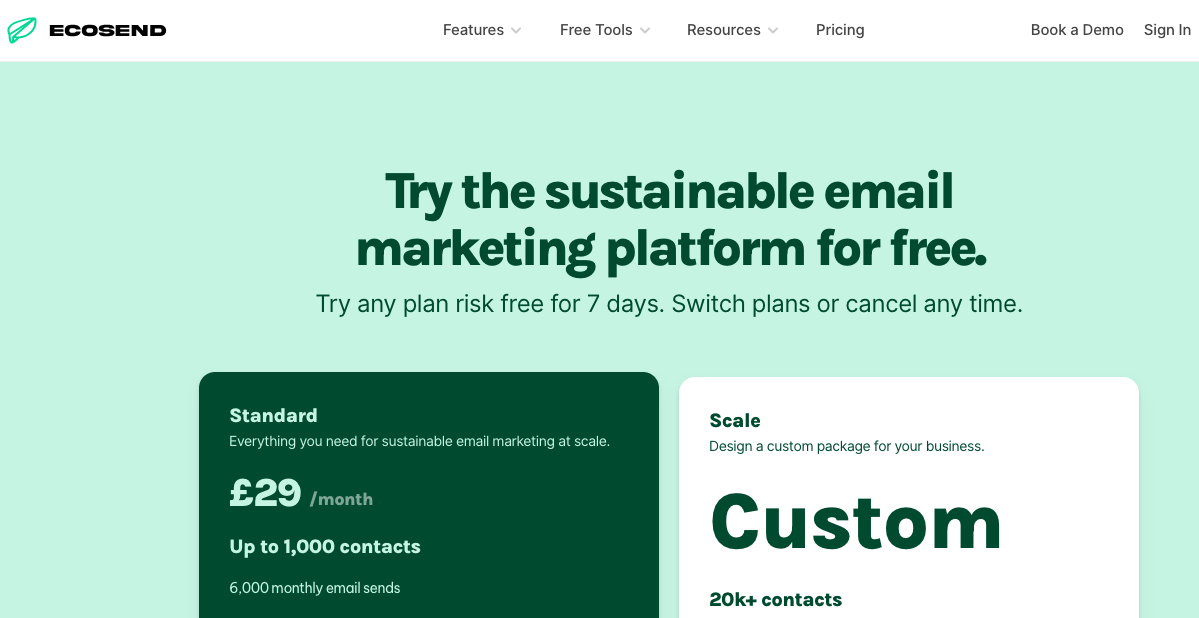The height and width of the screenshot is (618, 1199).
Task: Click the chevron next to Resources
Action: [x=772, y=31]
